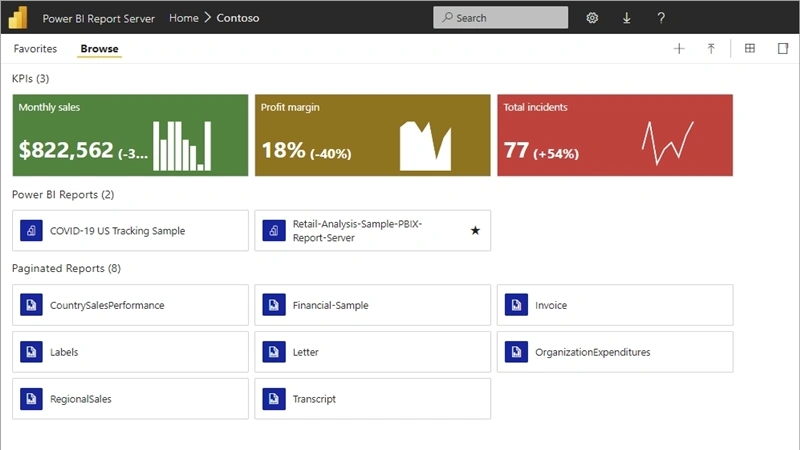Screen dimensions: 800x450
Task: Click Financial-Sample report icon
Action: 274,305
